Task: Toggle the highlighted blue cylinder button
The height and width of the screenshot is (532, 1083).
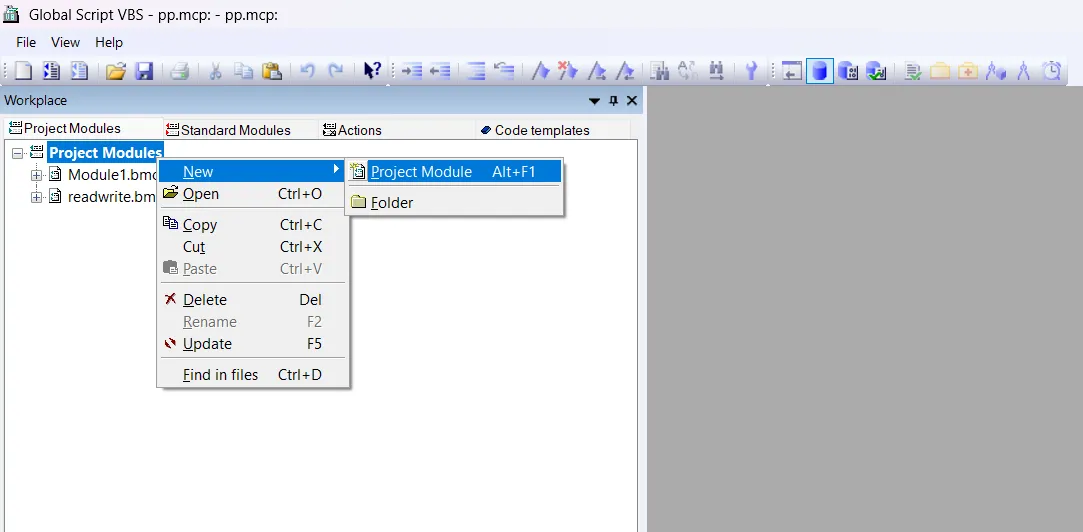Action: (820, 70)
